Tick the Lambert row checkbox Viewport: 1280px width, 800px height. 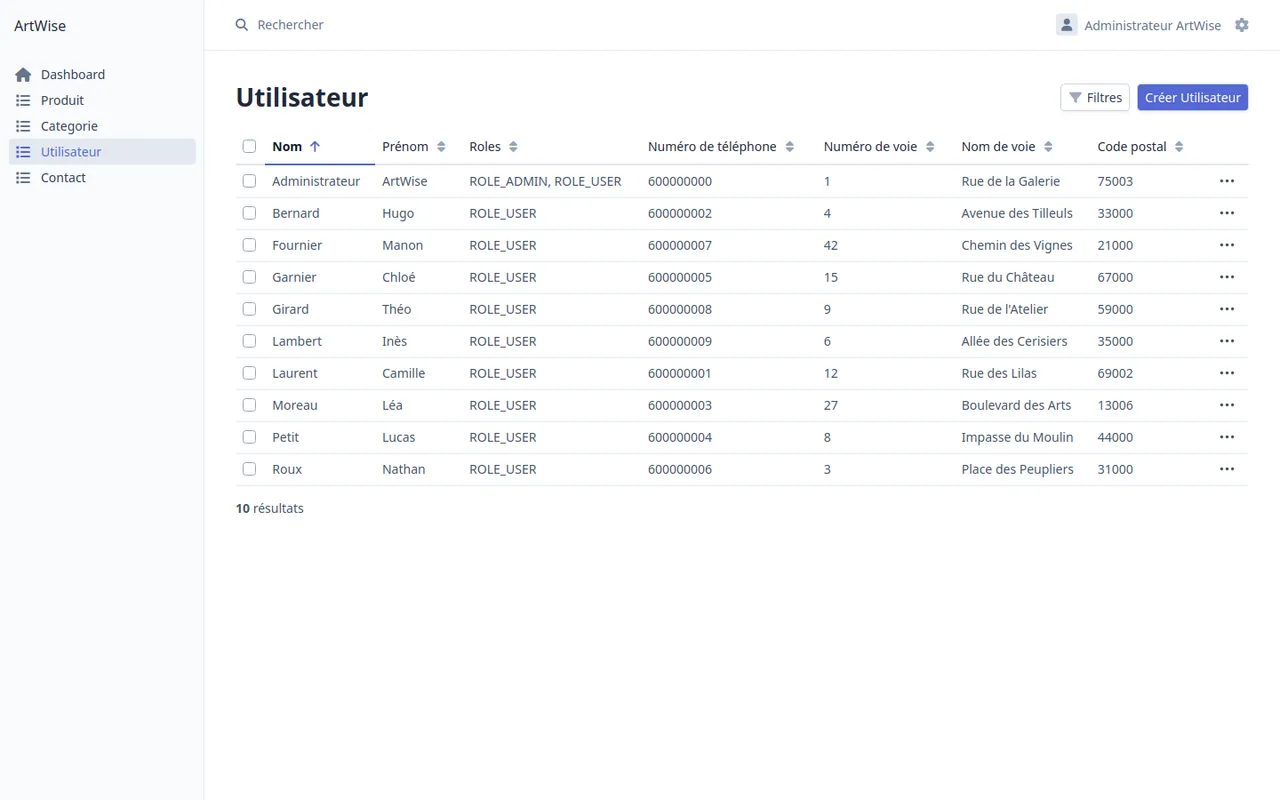[249, 342]
